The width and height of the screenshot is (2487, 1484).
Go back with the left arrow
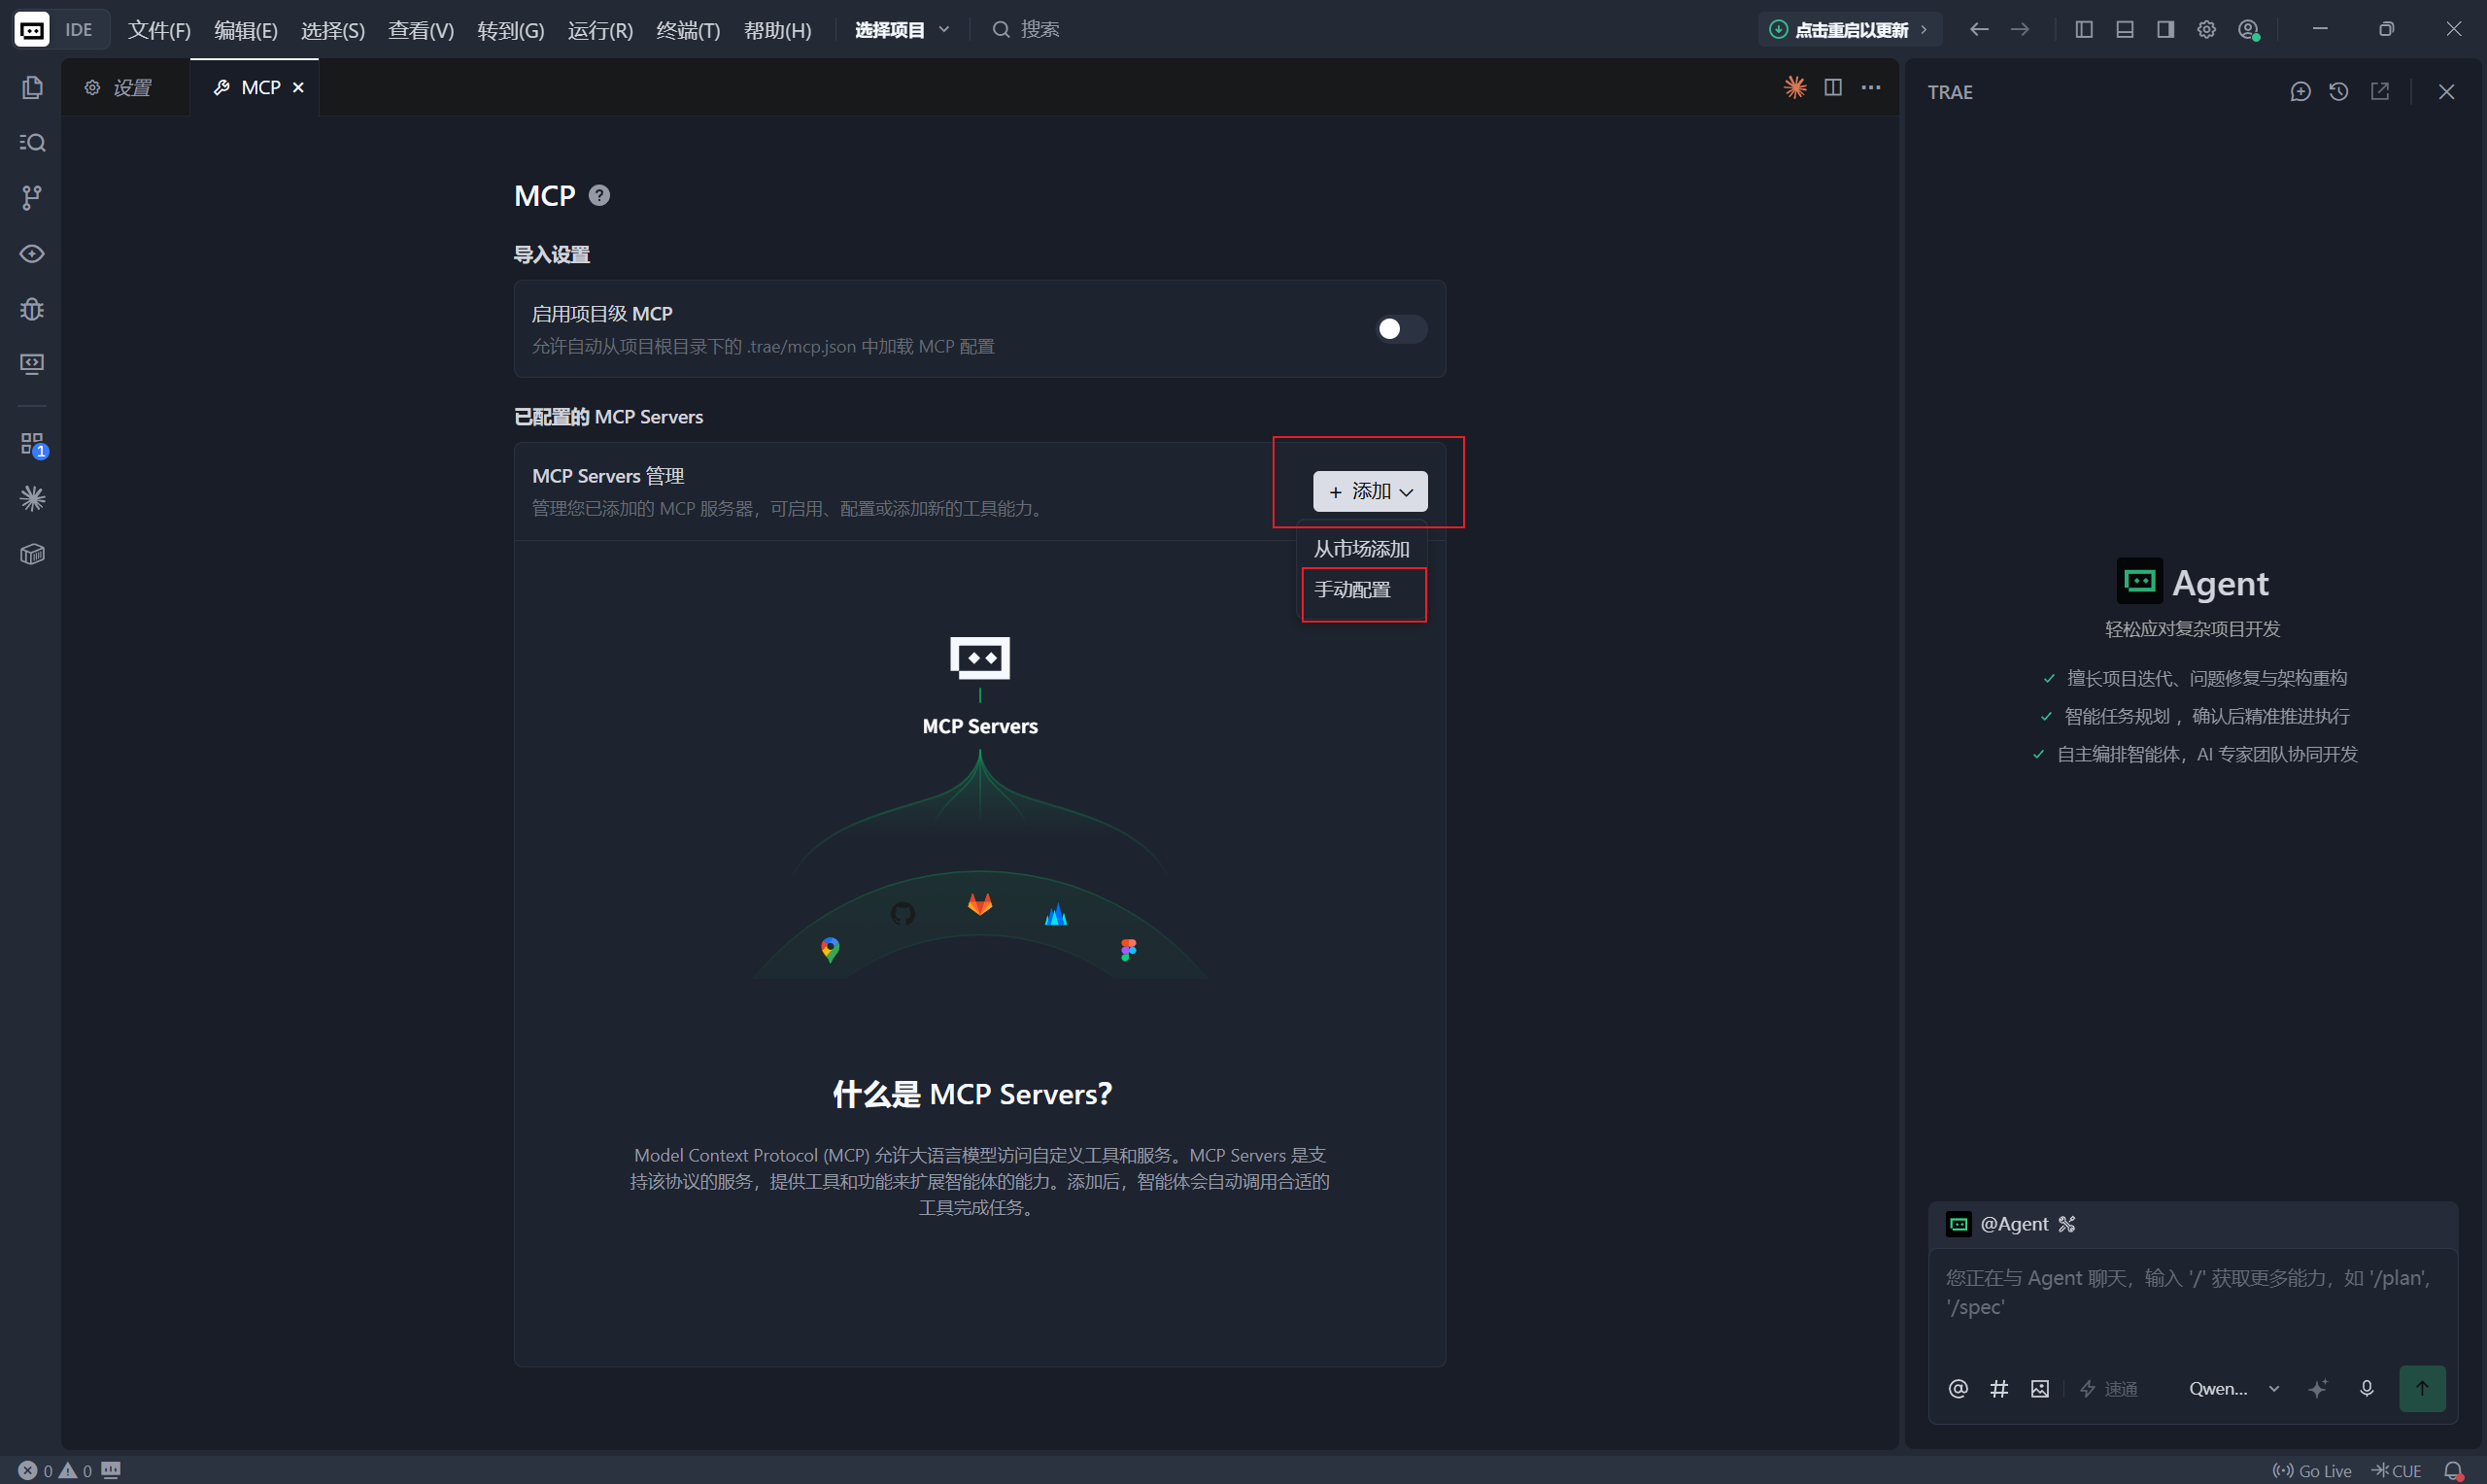pos(1978,29)
